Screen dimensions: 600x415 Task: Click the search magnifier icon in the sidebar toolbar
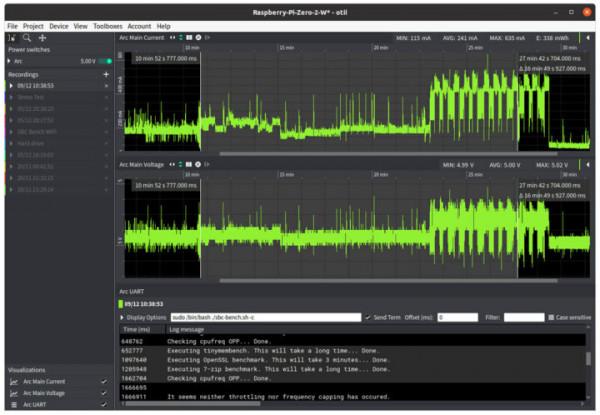coord(26,37)
